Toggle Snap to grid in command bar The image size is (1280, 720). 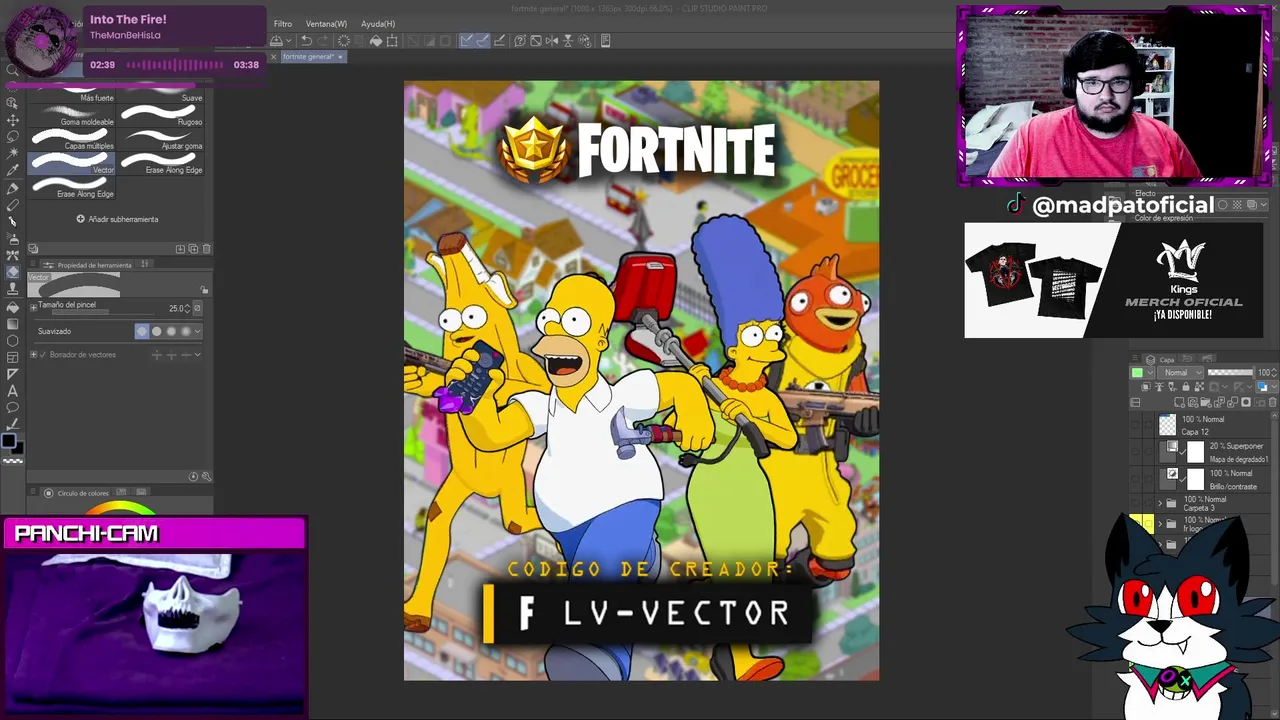point(500,41)
